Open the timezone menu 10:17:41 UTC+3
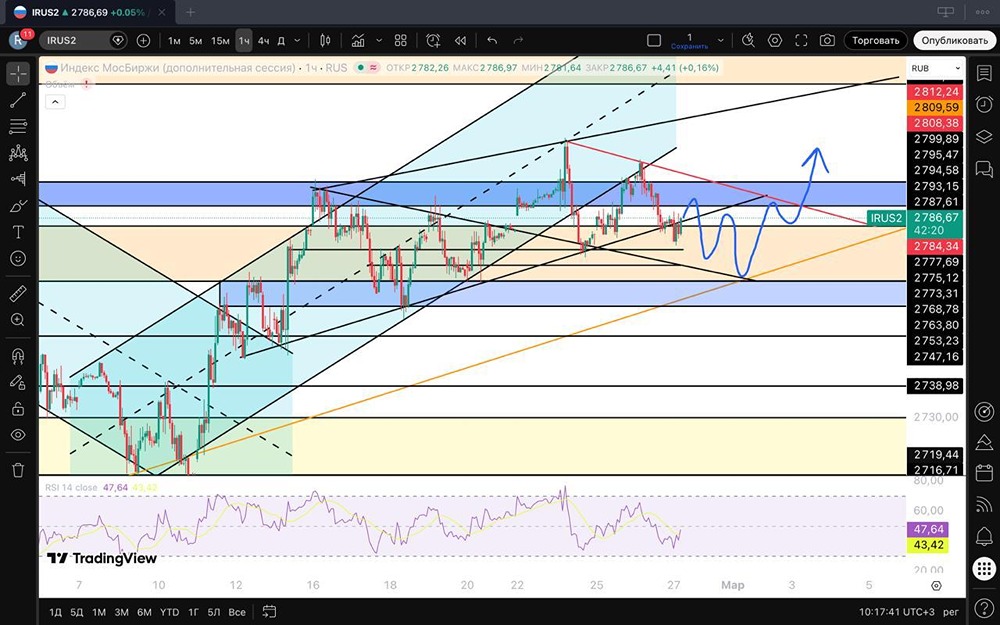The height and width of the screenshot is (625, 1000). click(897, 612)
